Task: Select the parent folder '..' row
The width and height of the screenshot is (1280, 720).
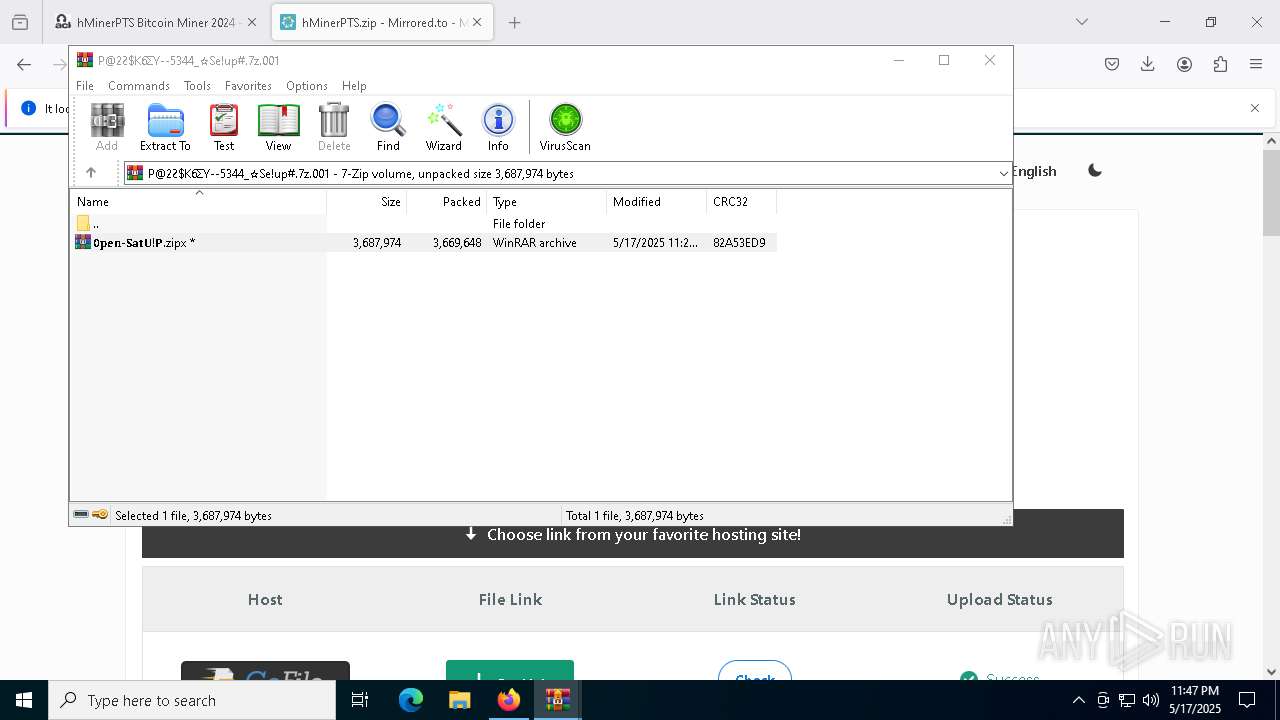Action: [423, 224]
